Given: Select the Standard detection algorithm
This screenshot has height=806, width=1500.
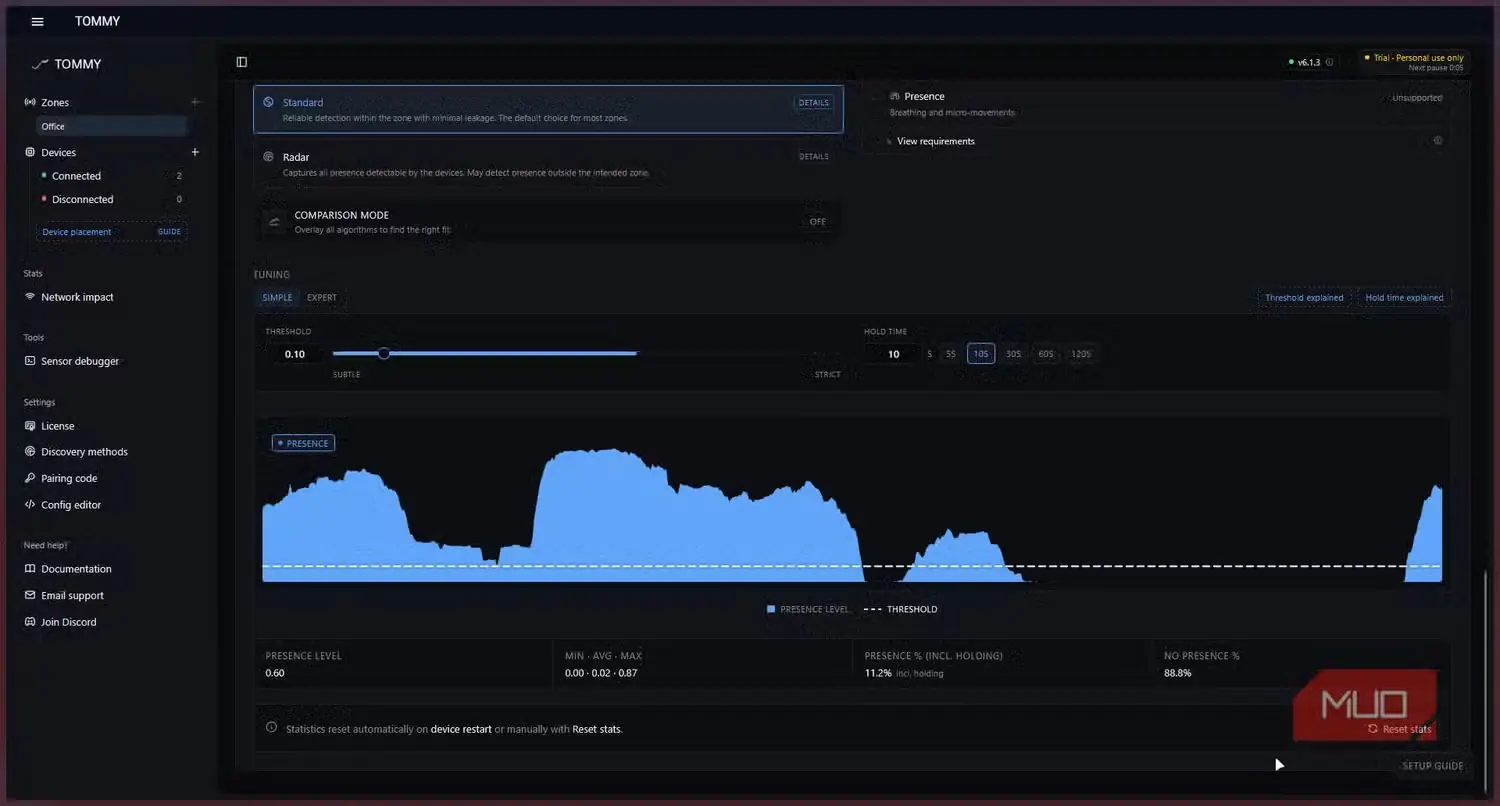Looking at the screenshot, I should (x=548, y=109).
